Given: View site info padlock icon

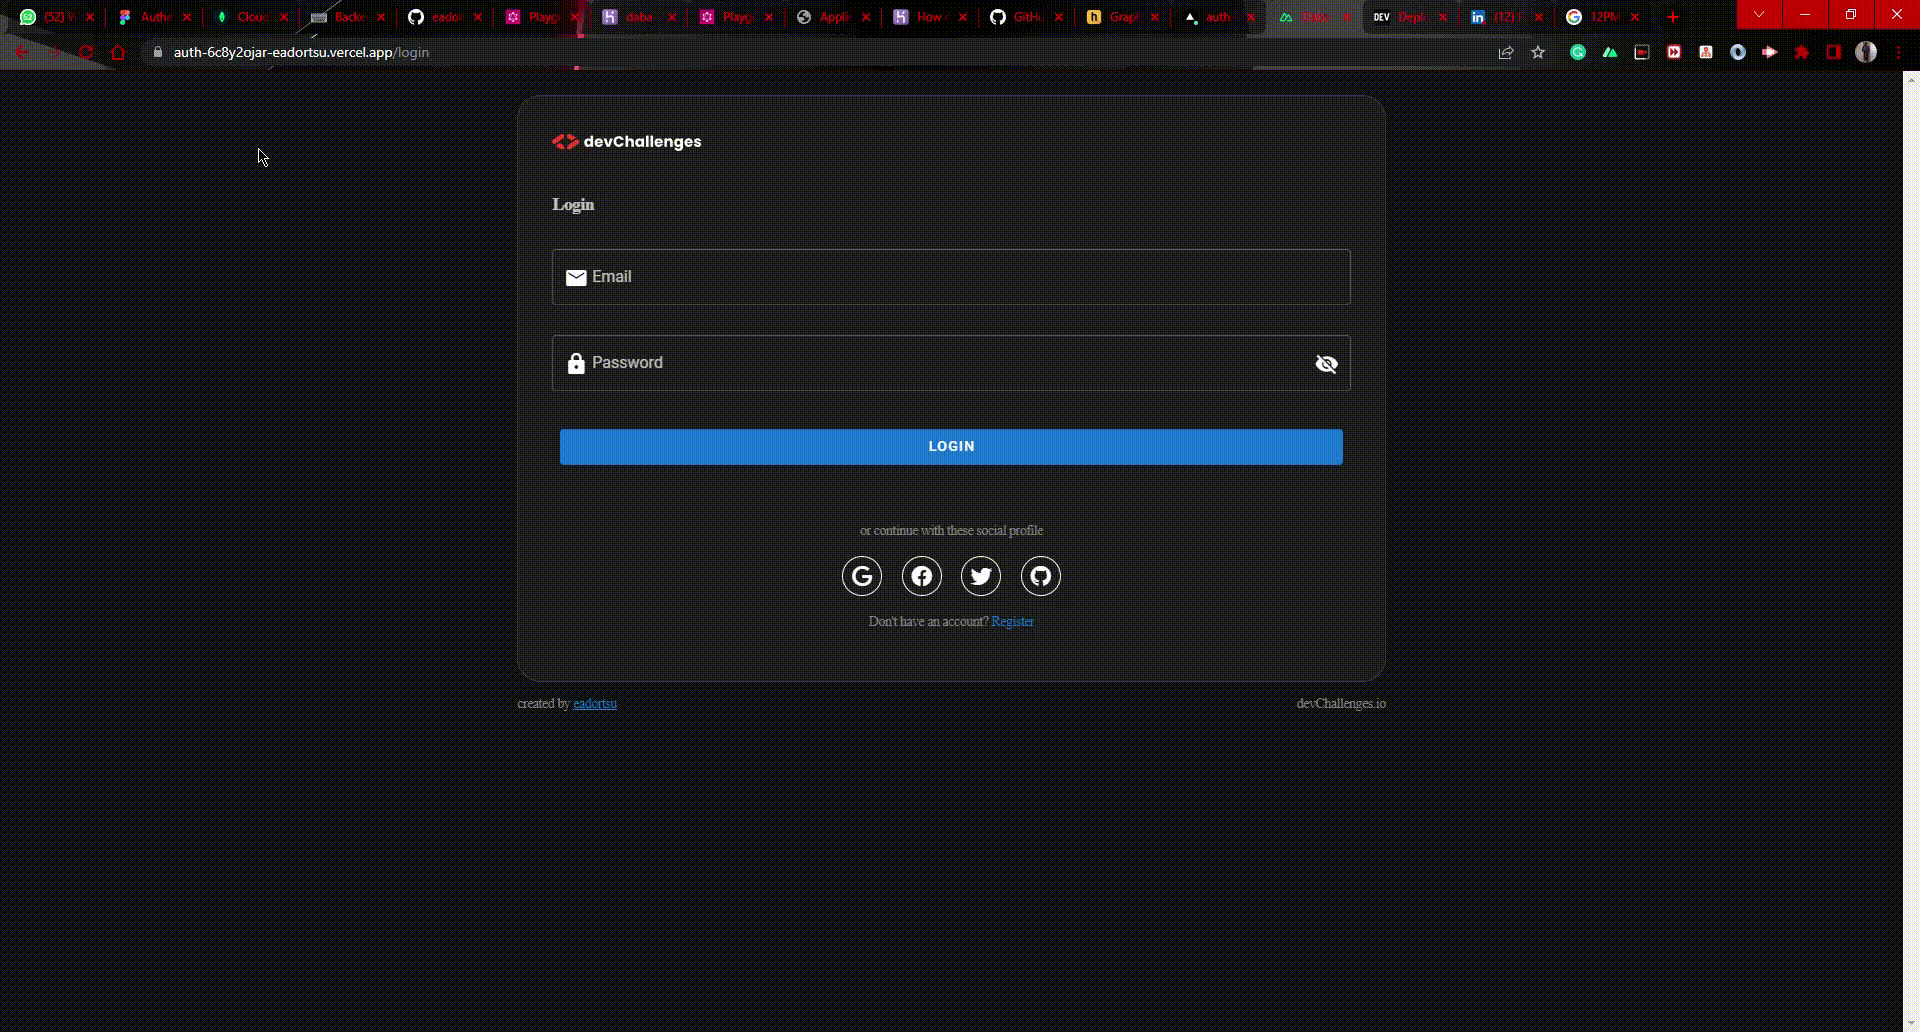Looking at the screenshot, I should click(157, 52).
